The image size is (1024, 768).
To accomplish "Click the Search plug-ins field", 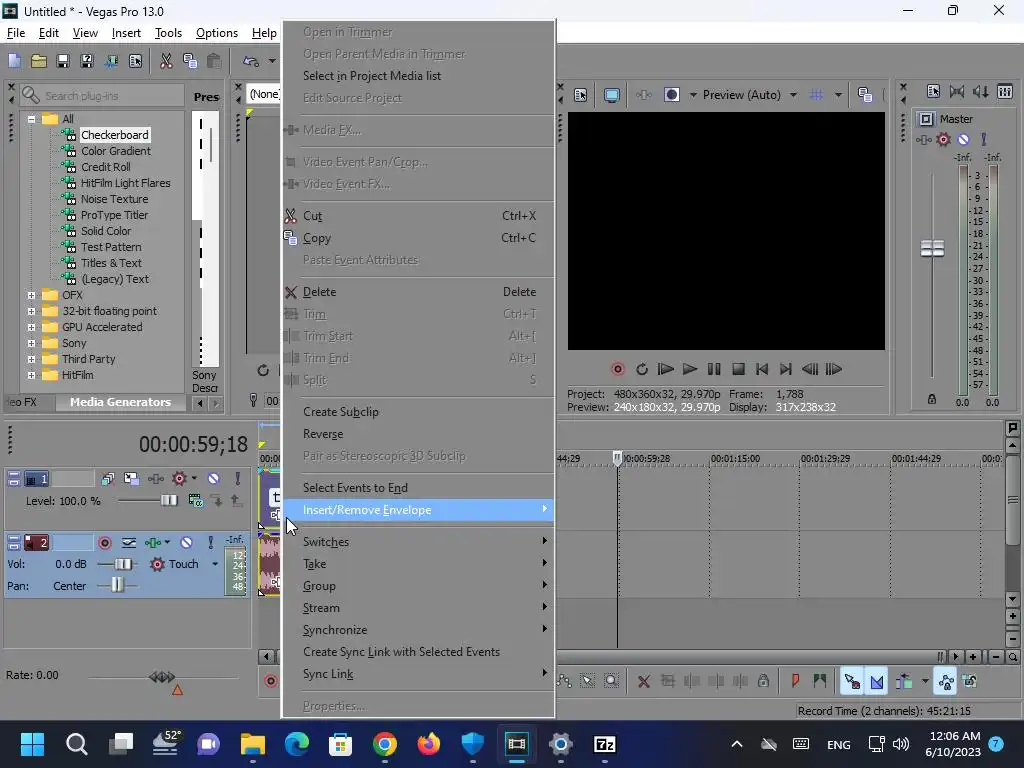I will click(x=103, y=95).
